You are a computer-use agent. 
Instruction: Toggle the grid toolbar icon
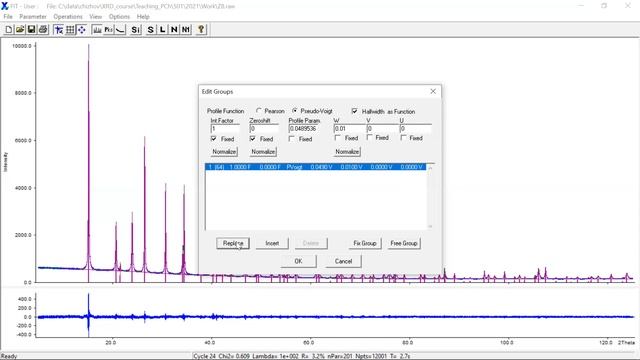pyautogui.click(x=70, y=29)
